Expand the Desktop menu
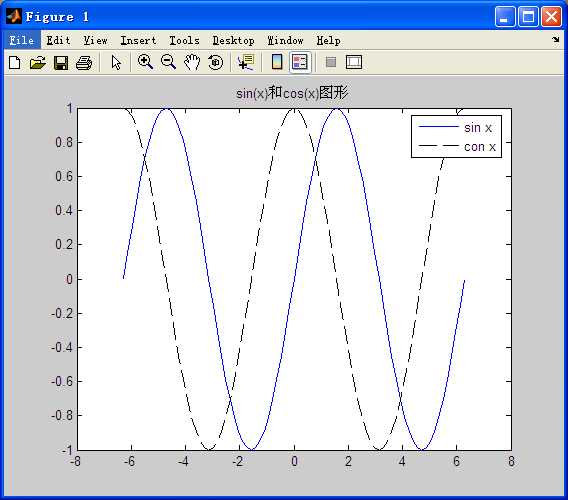This screenshot has height=500, width=568. pos(233,40)
